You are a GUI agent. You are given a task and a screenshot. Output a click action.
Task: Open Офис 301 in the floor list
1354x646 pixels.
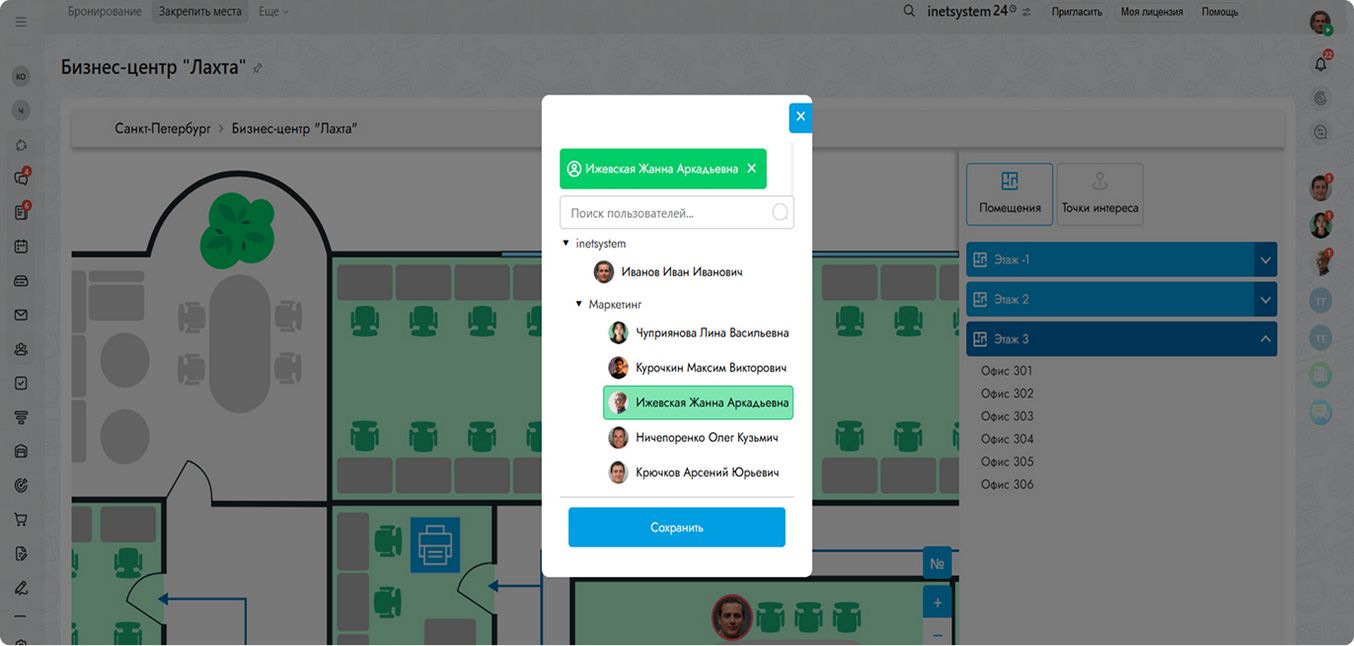(1007, 371)
